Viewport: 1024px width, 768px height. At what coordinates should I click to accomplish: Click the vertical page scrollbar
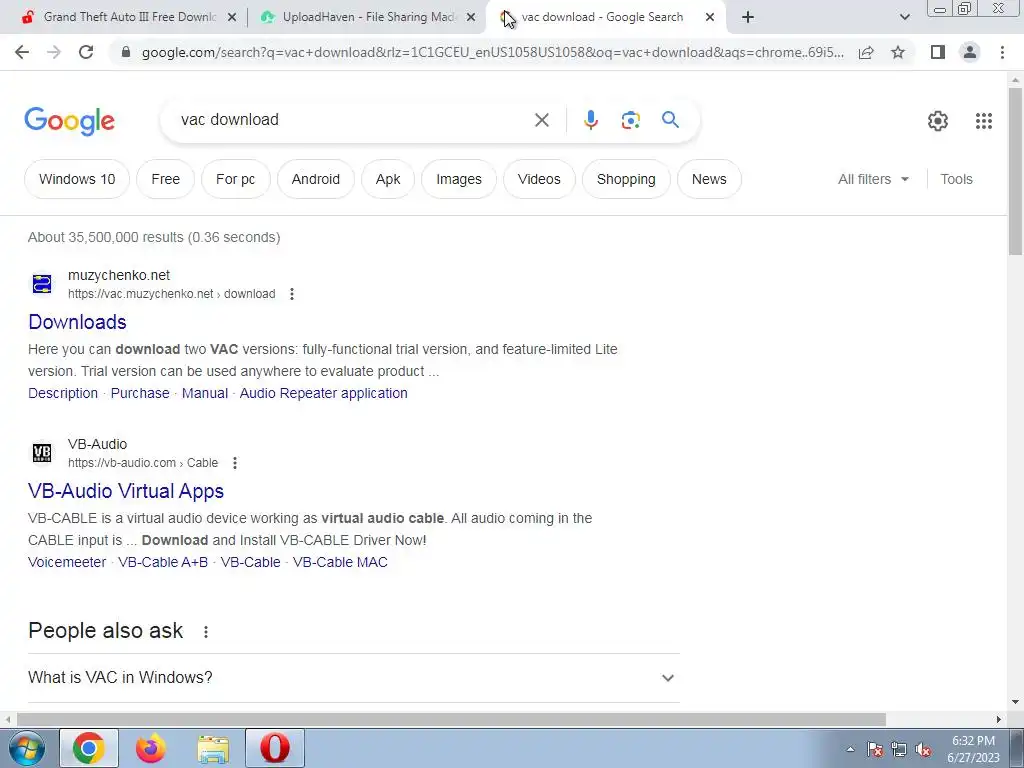pos(1015,171)
